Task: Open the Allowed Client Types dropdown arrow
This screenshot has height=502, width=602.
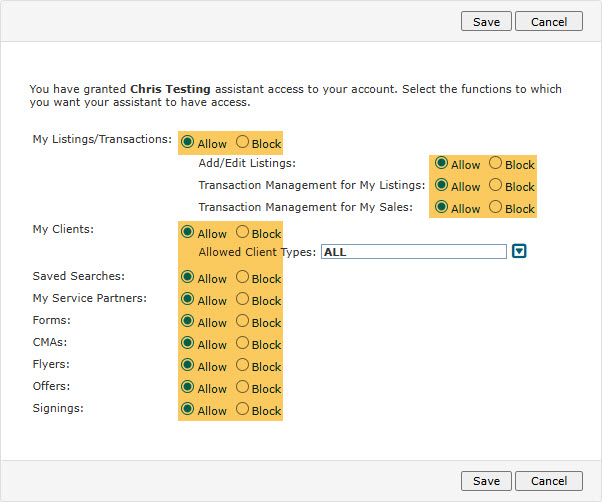Action: [519, 251]
